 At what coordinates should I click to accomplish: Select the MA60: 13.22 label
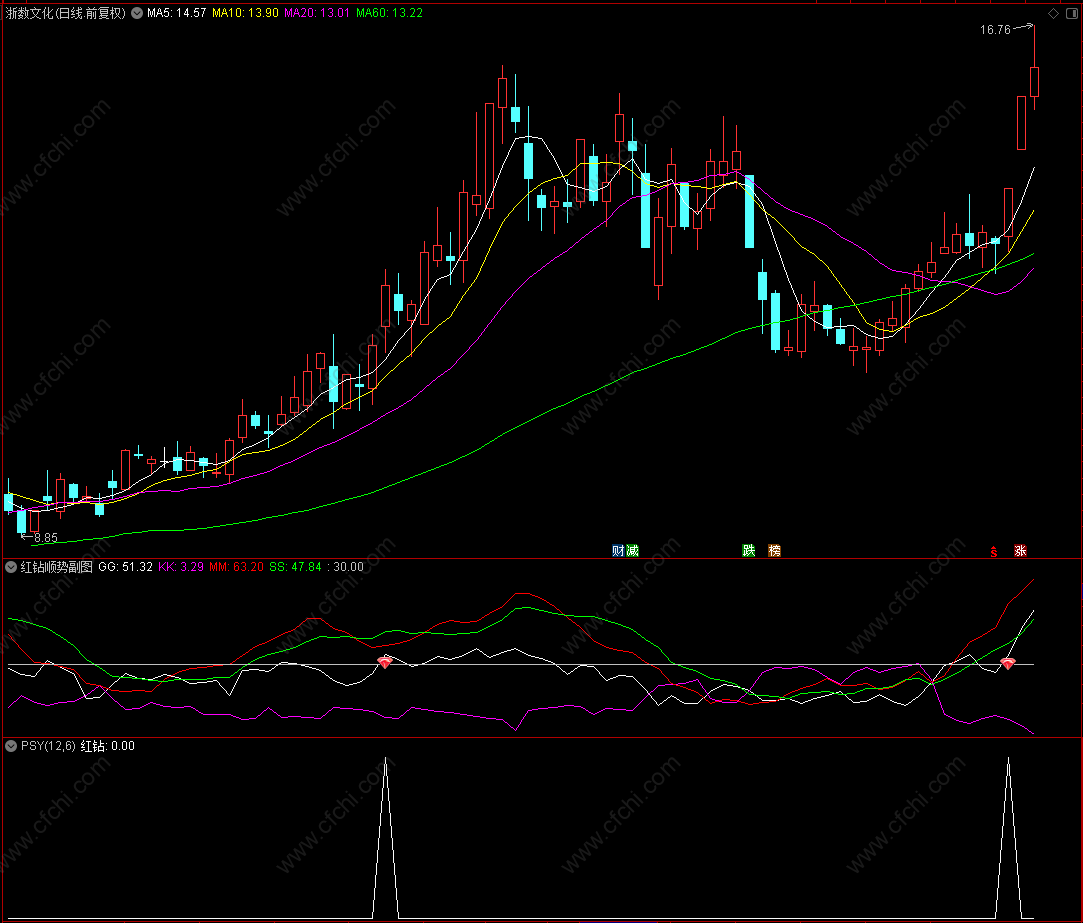coord(390,13)
